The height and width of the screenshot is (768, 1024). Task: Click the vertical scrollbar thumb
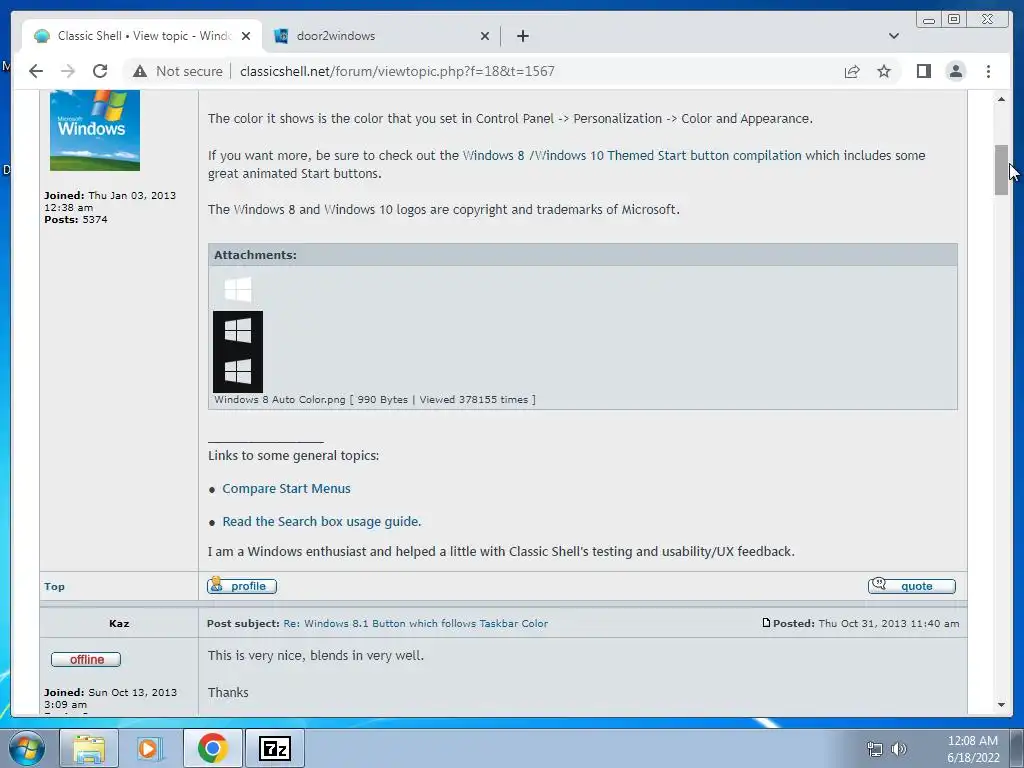click(x=1001, y=170)
